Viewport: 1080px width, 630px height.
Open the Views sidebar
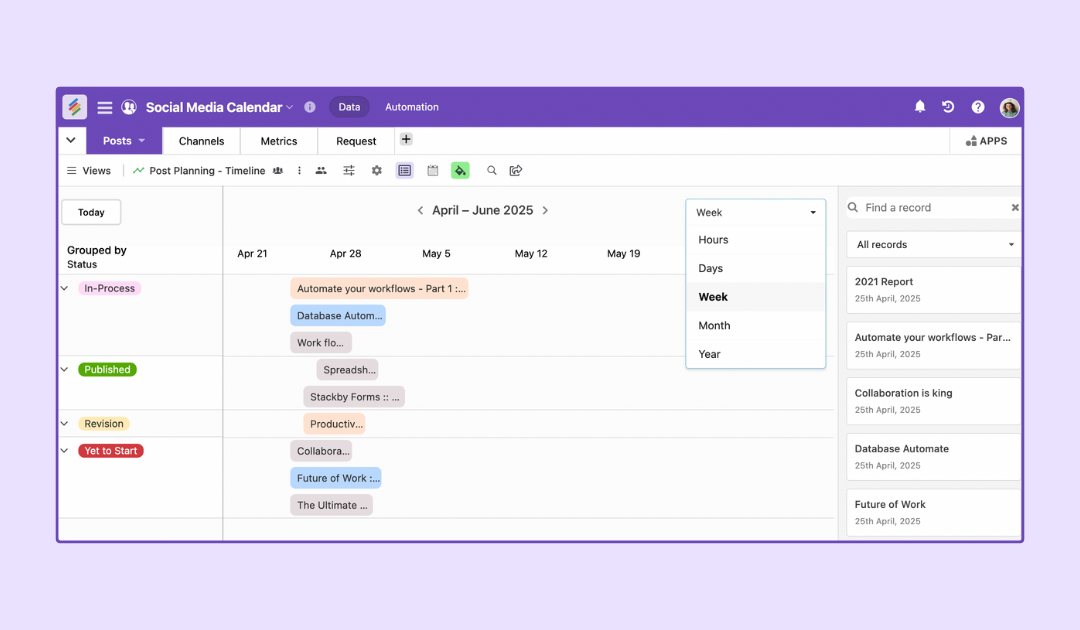click(x=89, y=171)
